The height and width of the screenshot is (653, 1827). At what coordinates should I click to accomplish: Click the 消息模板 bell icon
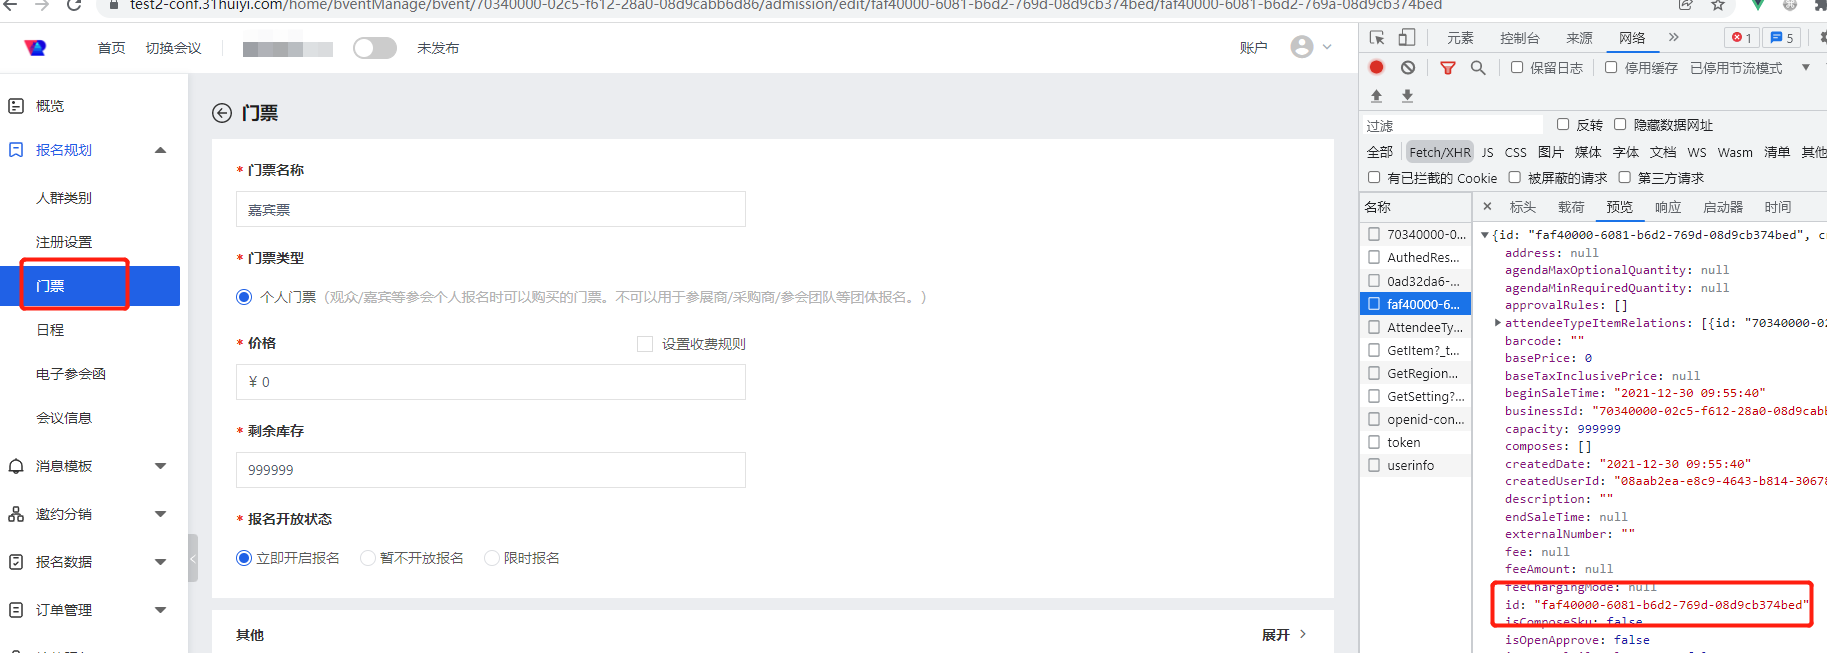tap(16, 466)
